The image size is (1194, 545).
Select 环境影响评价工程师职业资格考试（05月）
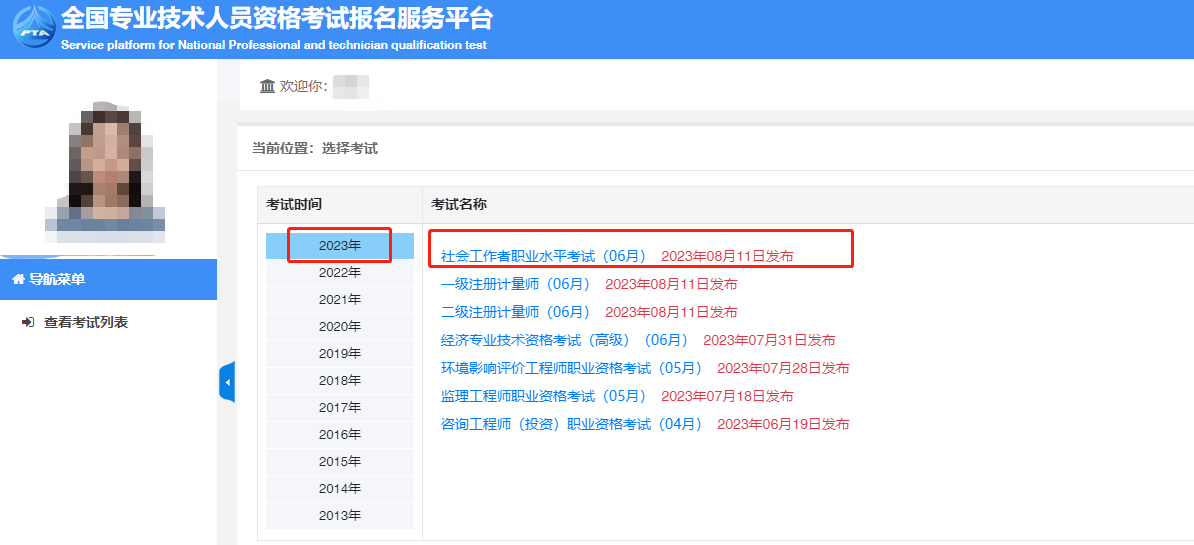click(572, 368)
